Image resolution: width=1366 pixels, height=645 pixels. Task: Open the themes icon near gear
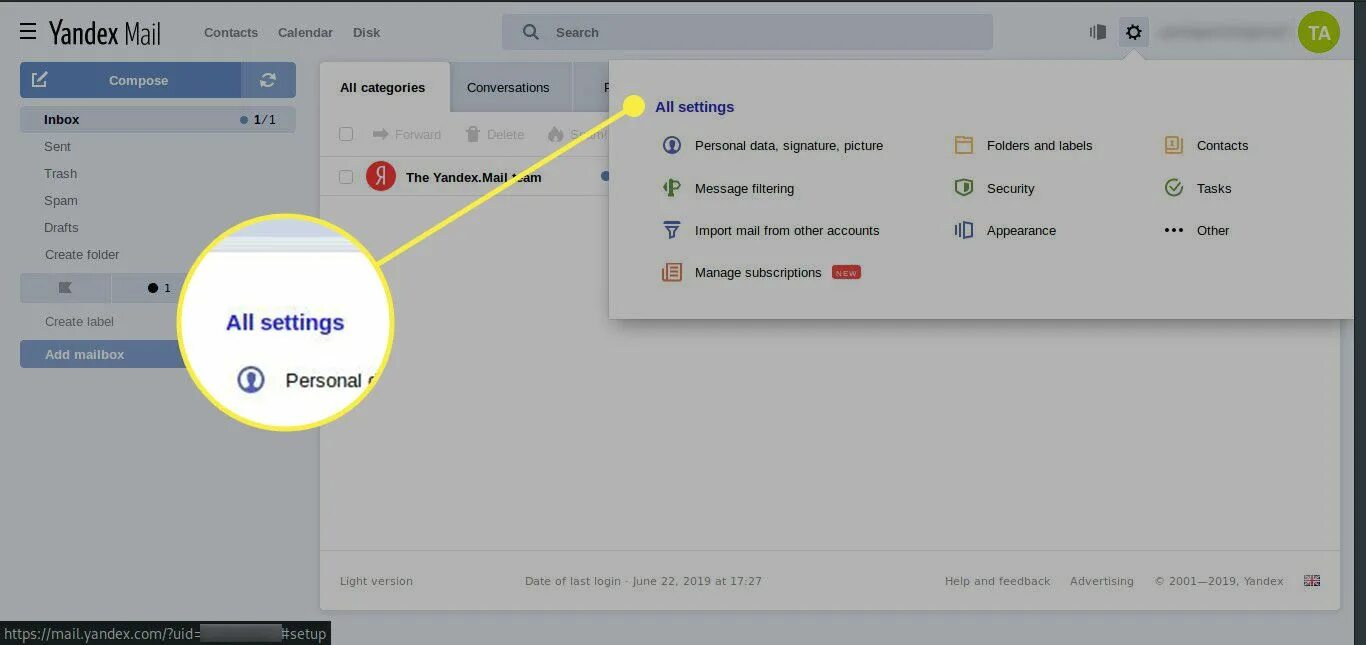pos(1098,32)
